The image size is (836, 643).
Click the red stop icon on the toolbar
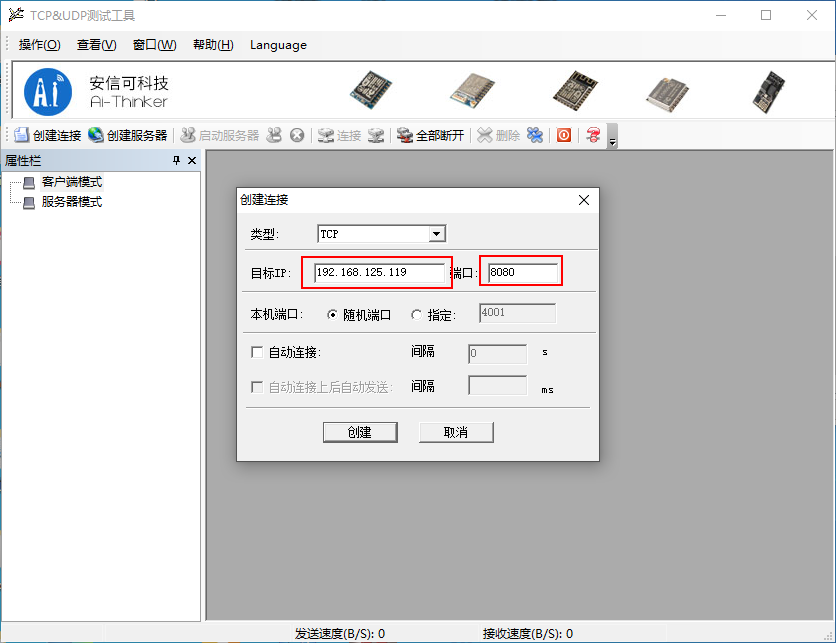(x=563, y=134)
